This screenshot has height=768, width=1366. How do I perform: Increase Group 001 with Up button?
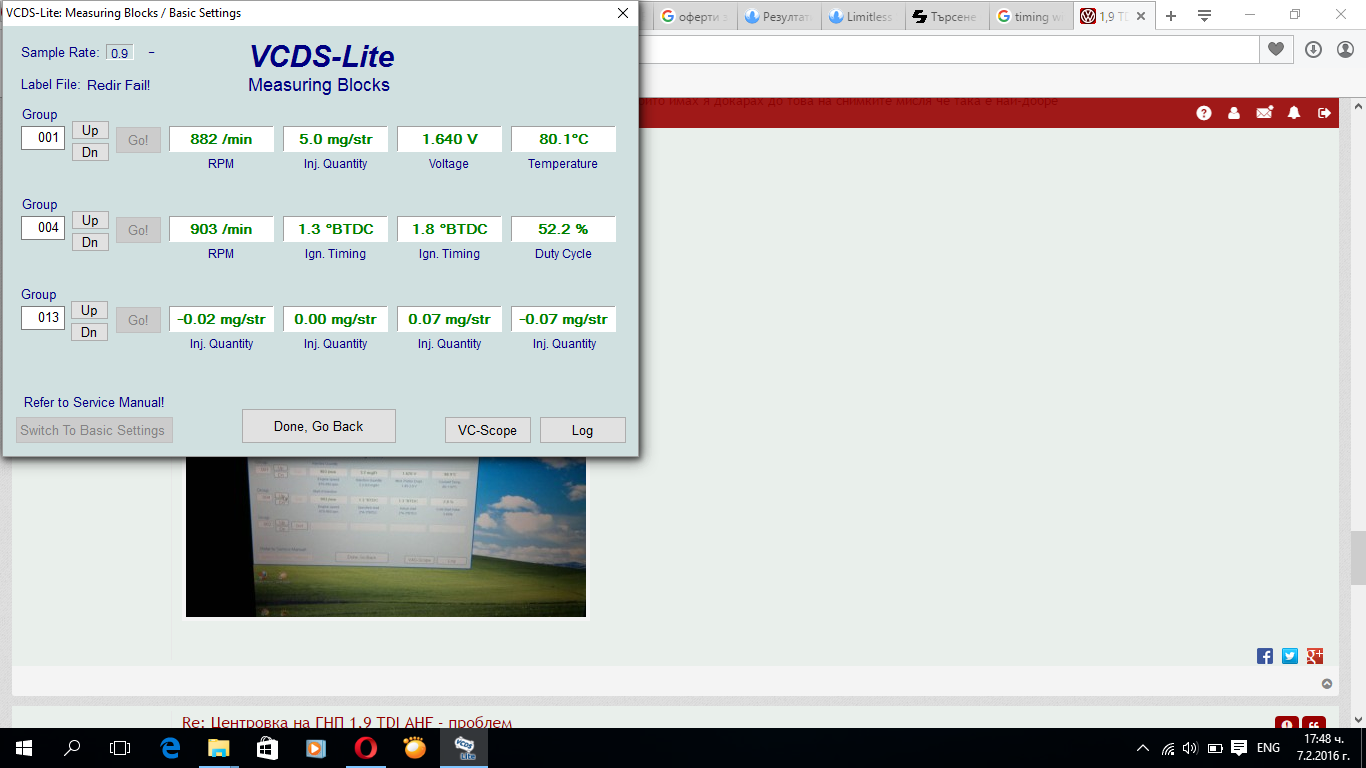tap(90, 130)
